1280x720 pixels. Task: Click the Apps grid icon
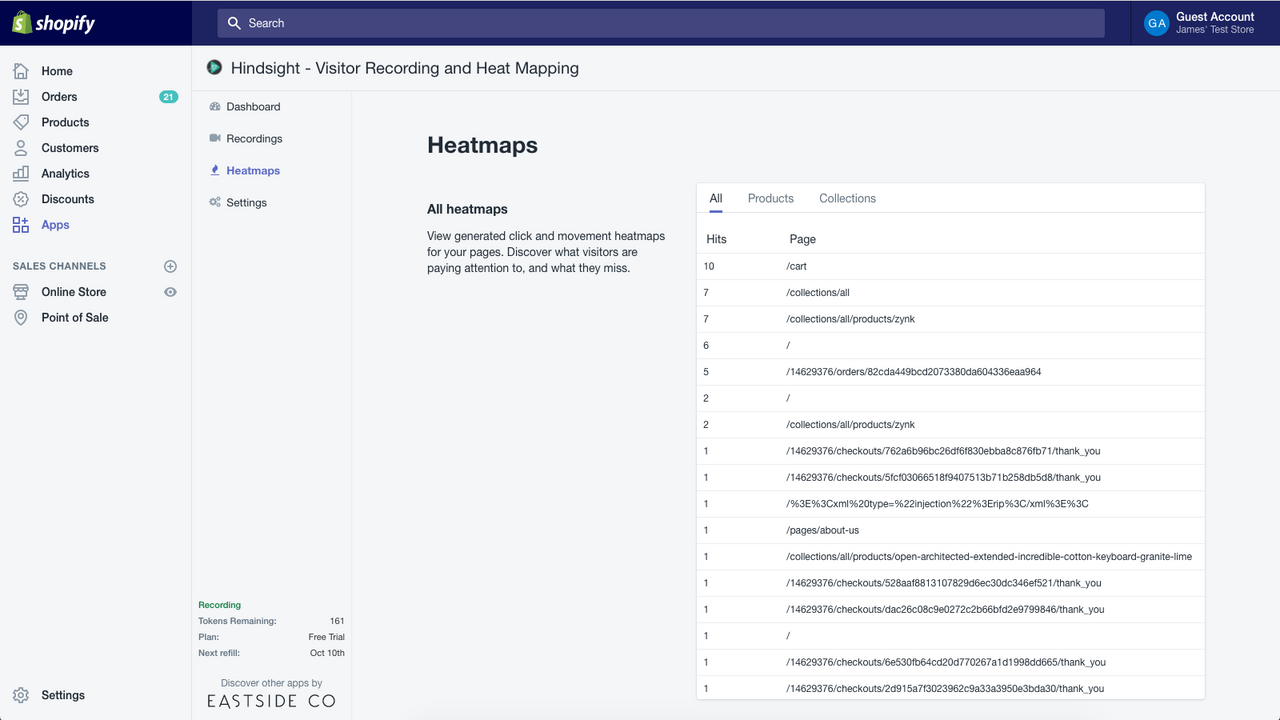click(21, 225)
